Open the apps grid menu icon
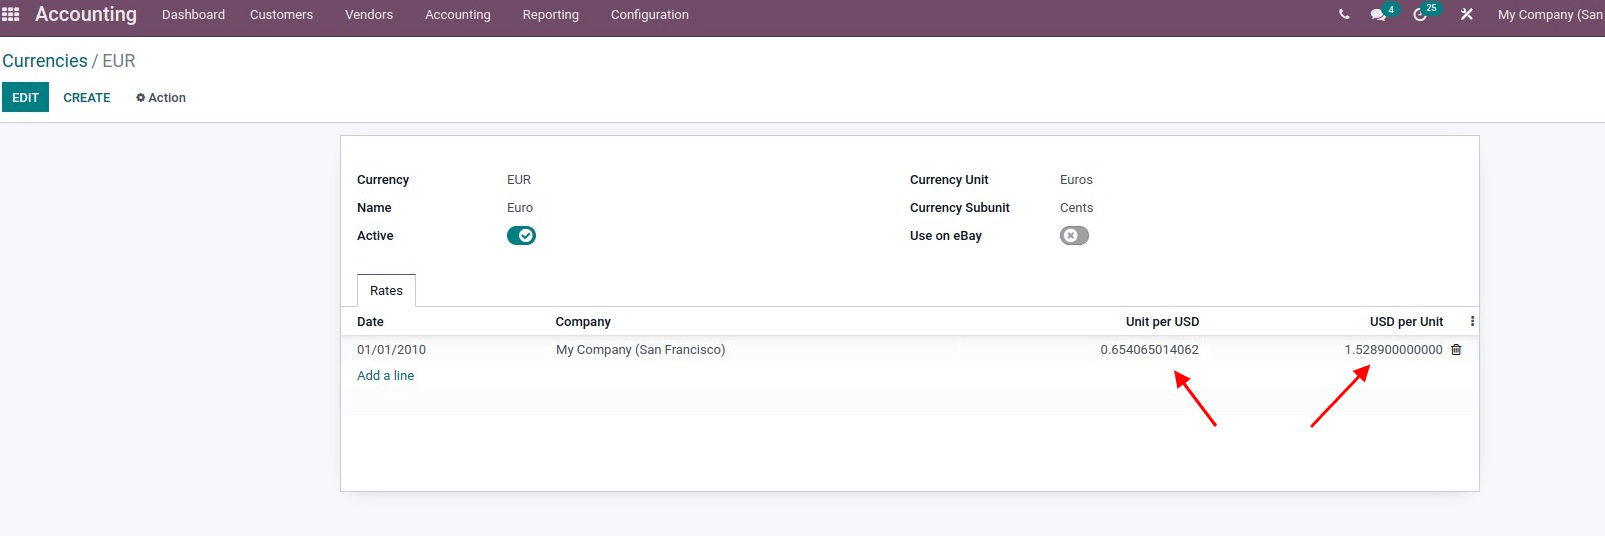 [x=11, y=14]
